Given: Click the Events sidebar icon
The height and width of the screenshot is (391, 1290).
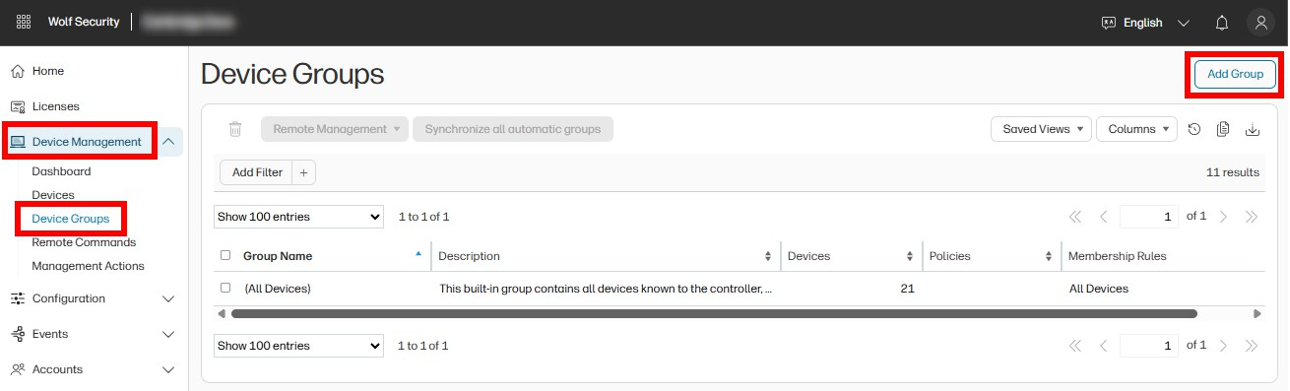Looking at the screenshot, I should coord(17,334).
